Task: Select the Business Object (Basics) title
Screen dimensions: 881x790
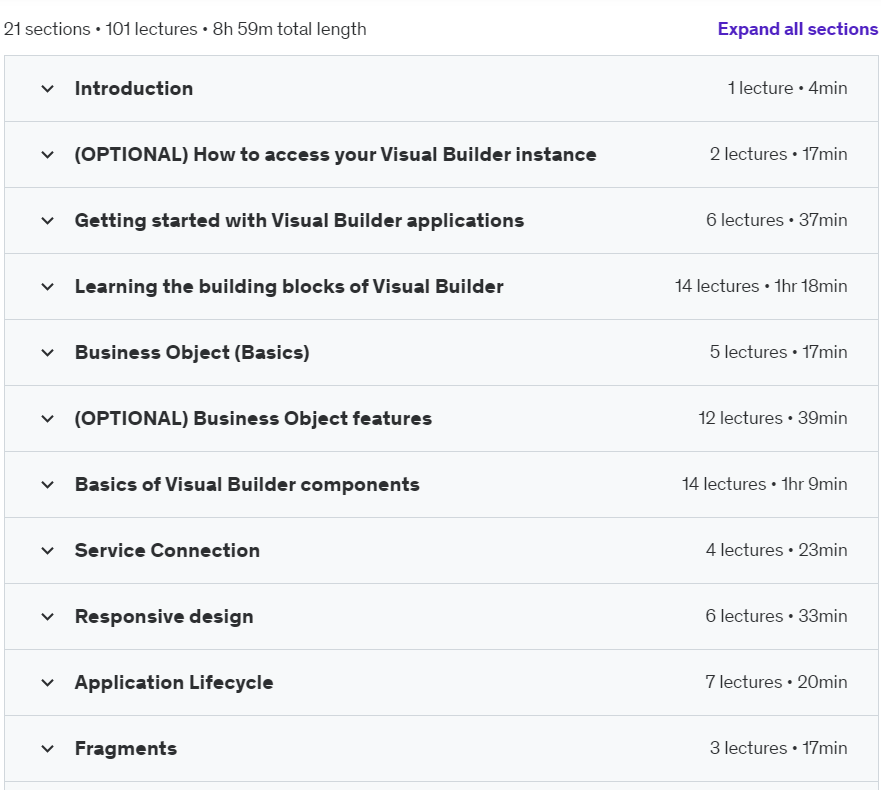Action: [192, 352]
